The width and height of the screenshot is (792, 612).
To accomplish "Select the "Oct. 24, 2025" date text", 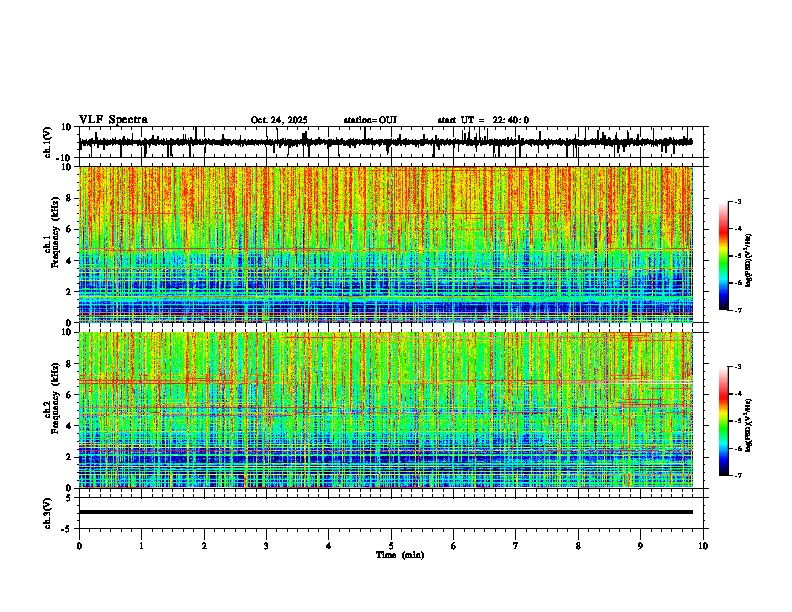I will pyautogui.click(x=279, y=120).
